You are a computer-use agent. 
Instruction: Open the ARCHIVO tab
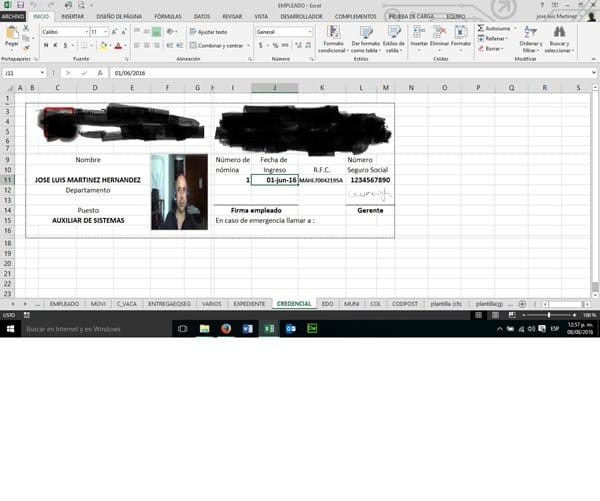(13, 16)
